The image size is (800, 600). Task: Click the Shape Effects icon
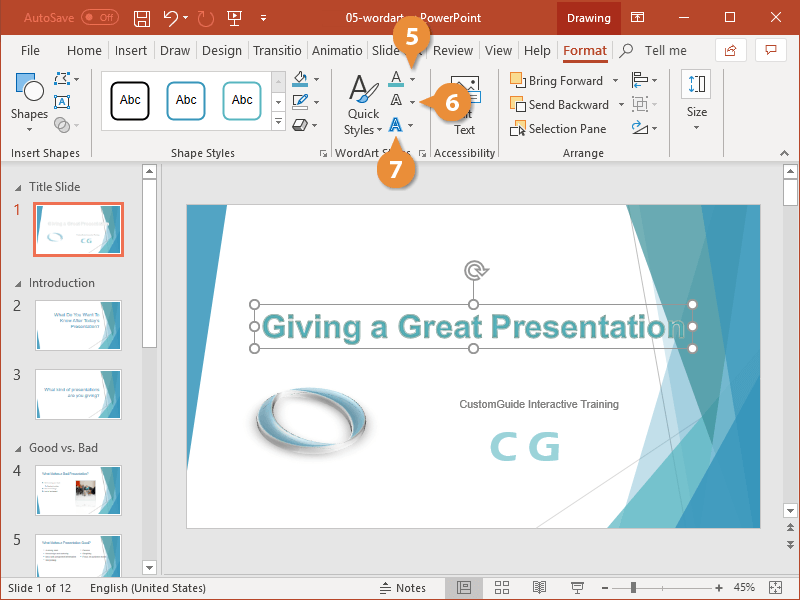[x=302, y=123]
